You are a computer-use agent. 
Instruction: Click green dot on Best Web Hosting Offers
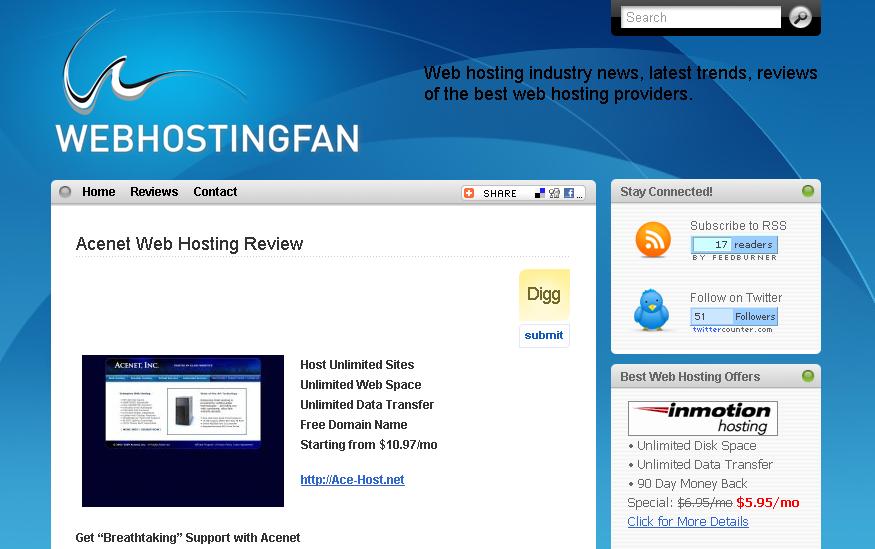pos(807,376)
